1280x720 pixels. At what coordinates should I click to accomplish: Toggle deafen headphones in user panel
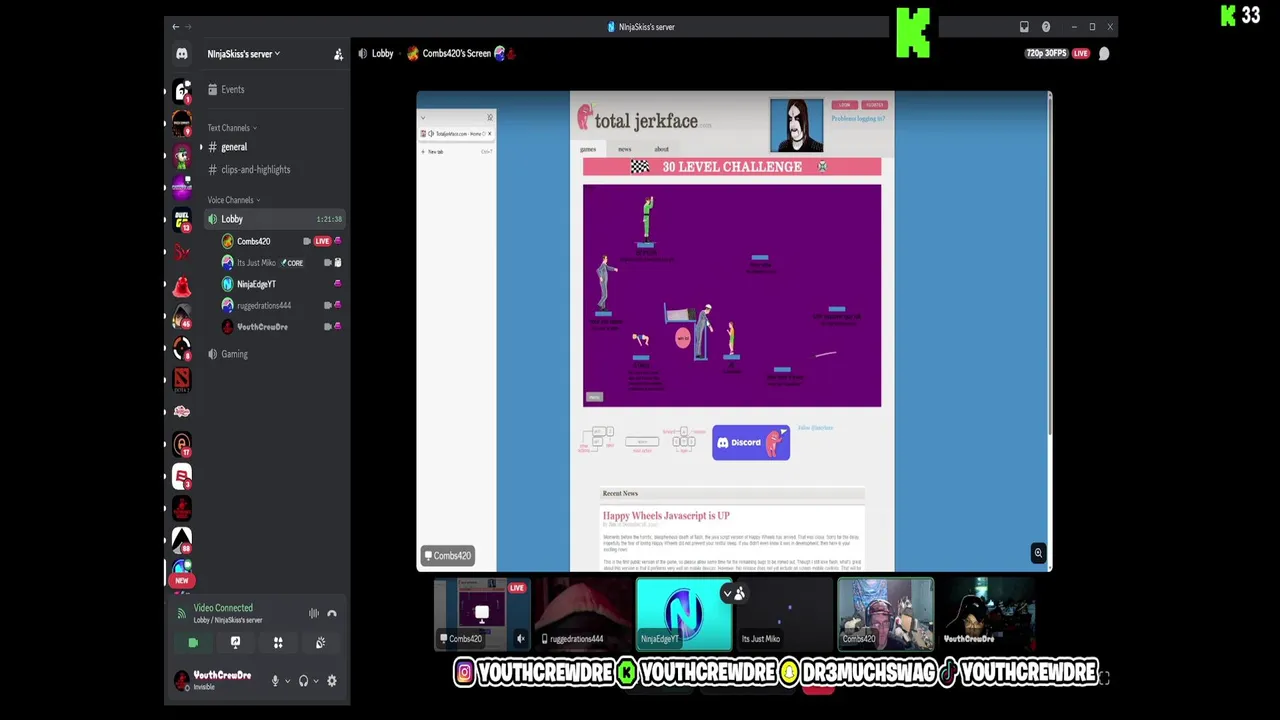[303, 681]
